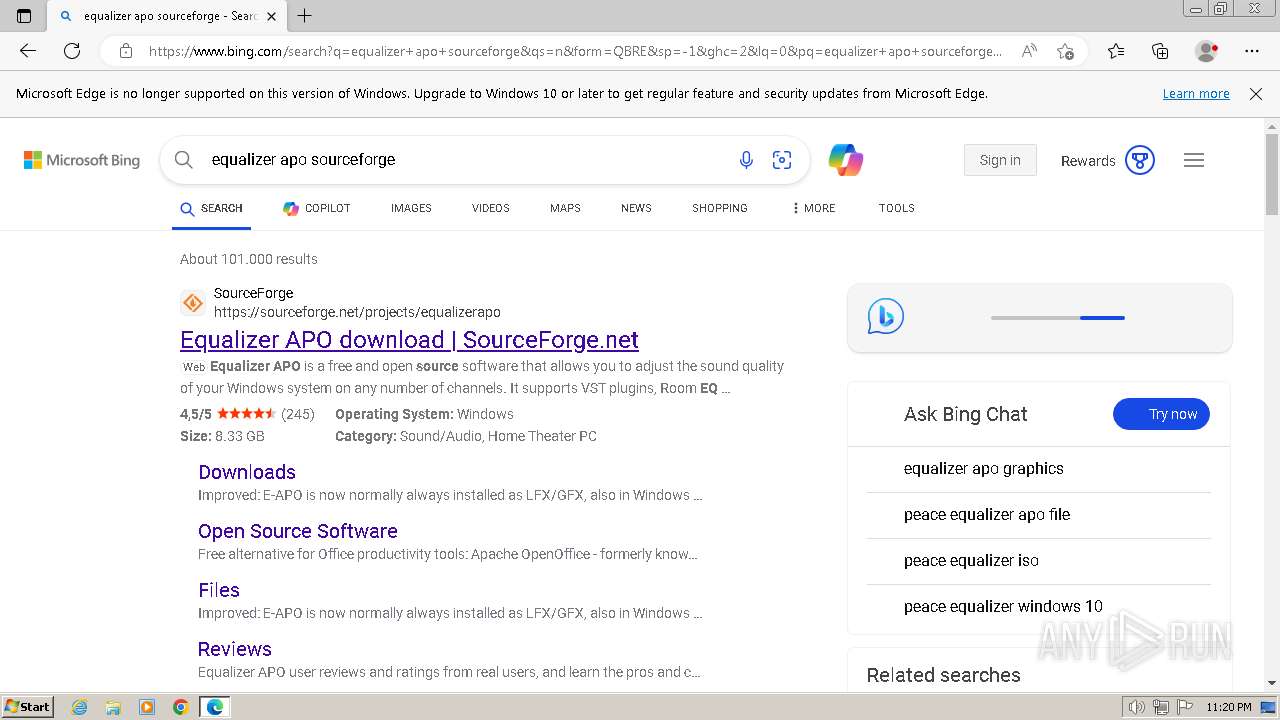Search using an image icon
Viewport: 1280px width, 720px height.
[x=782, y=160]
